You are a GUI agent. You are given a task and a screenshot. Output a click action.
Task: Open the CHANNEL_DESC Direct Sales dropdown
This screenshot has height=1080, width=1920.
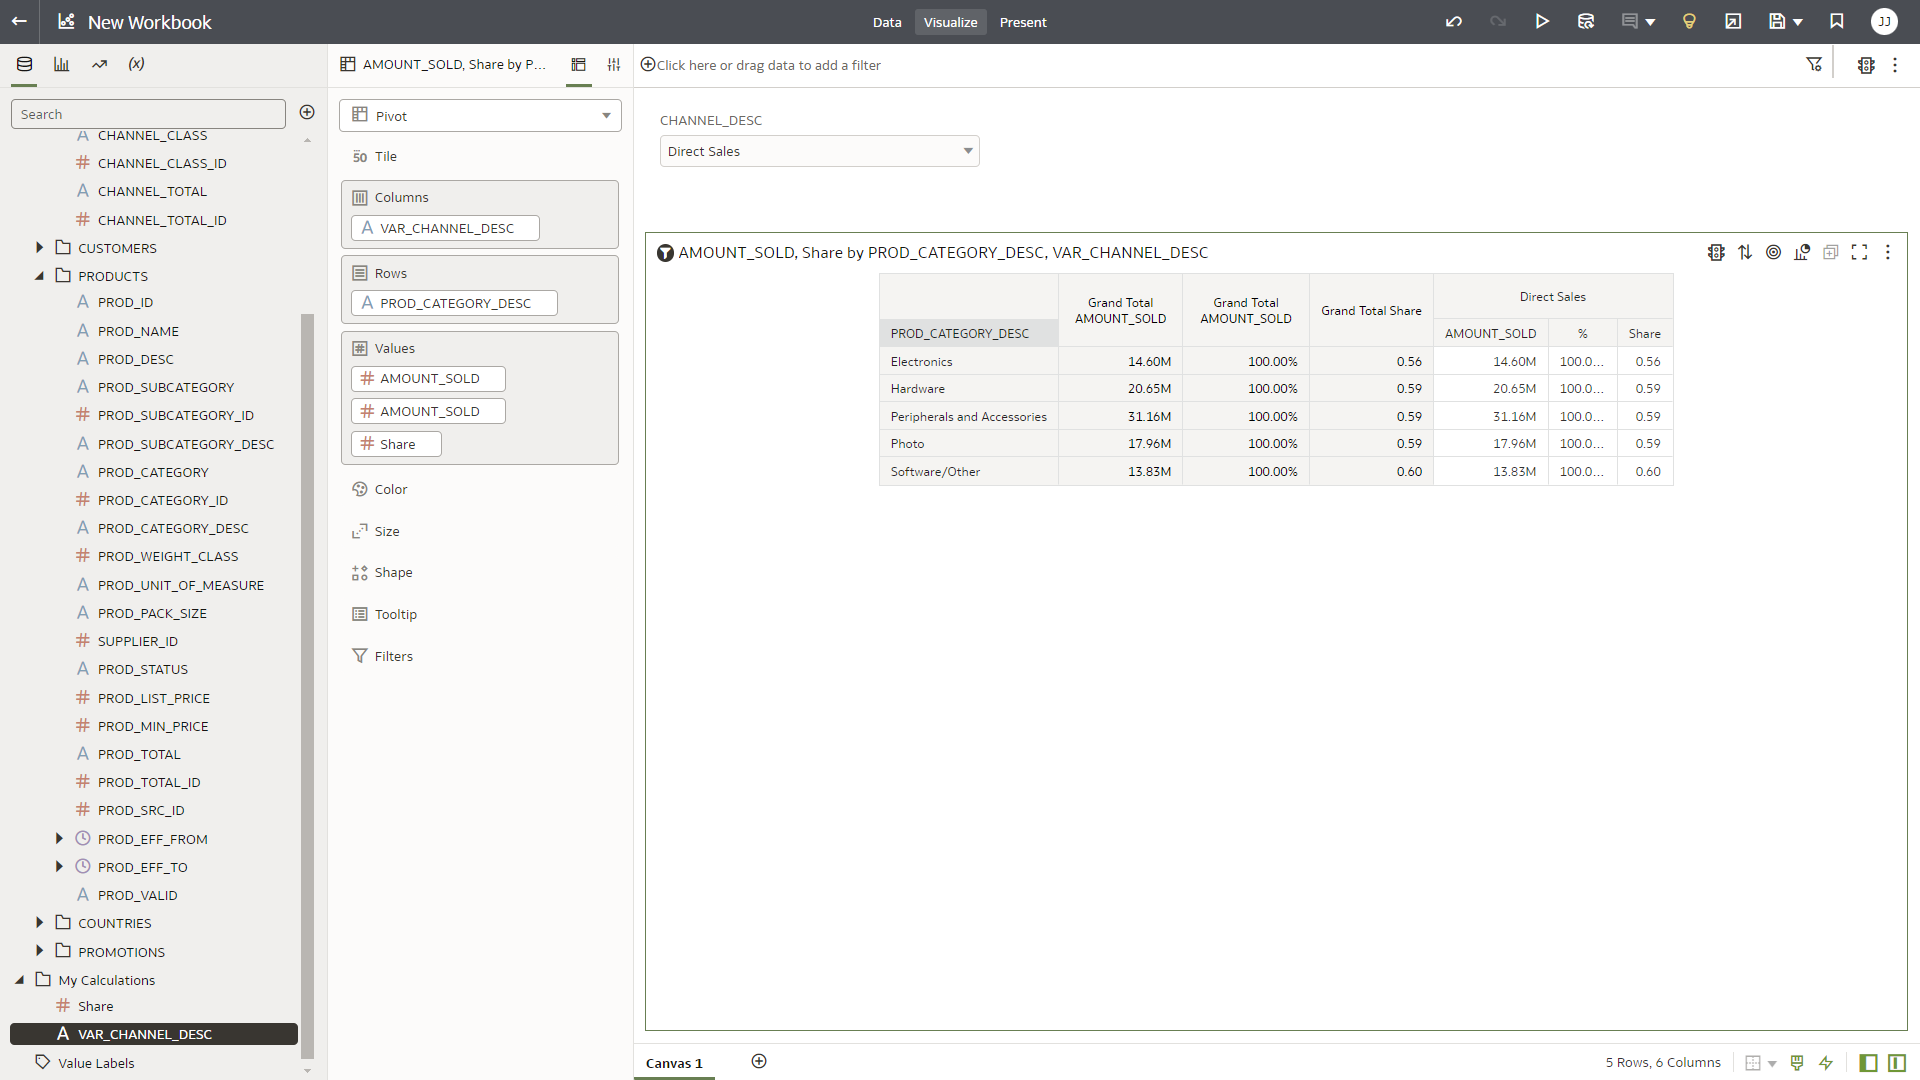[x=819, y=152]
